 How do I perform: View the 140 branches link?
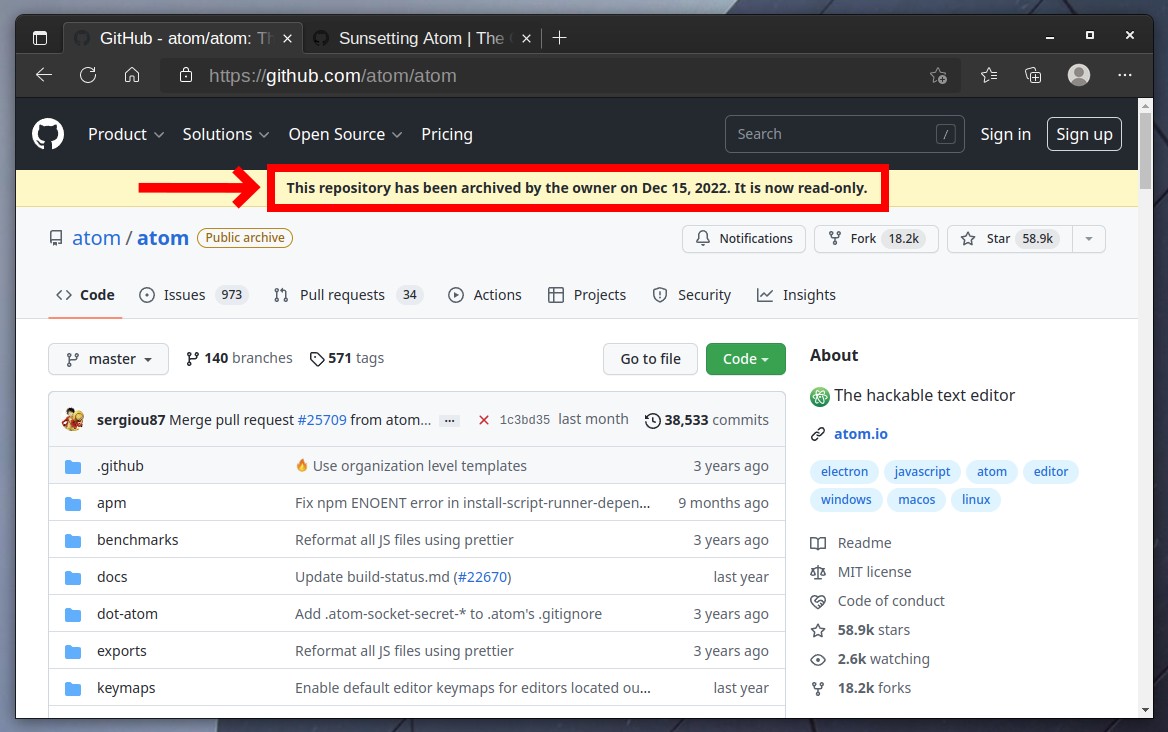[239, 358]
